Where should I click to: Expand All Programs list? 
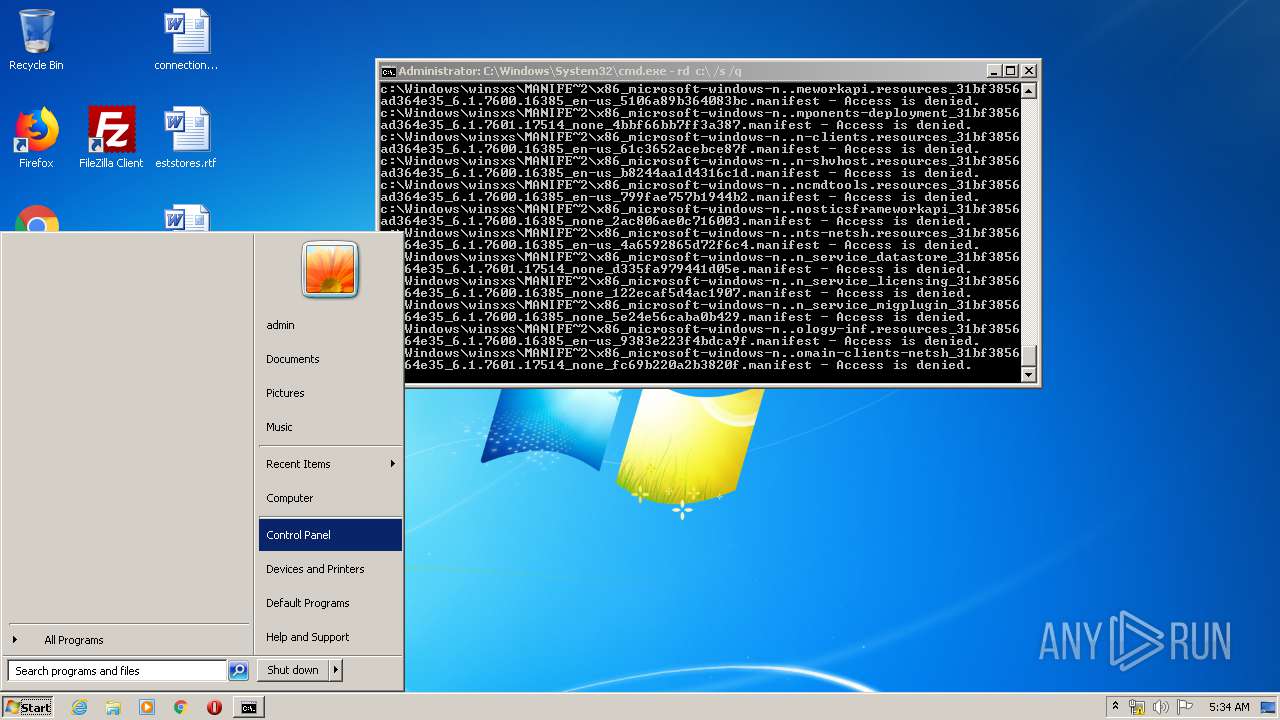(73, 640)
